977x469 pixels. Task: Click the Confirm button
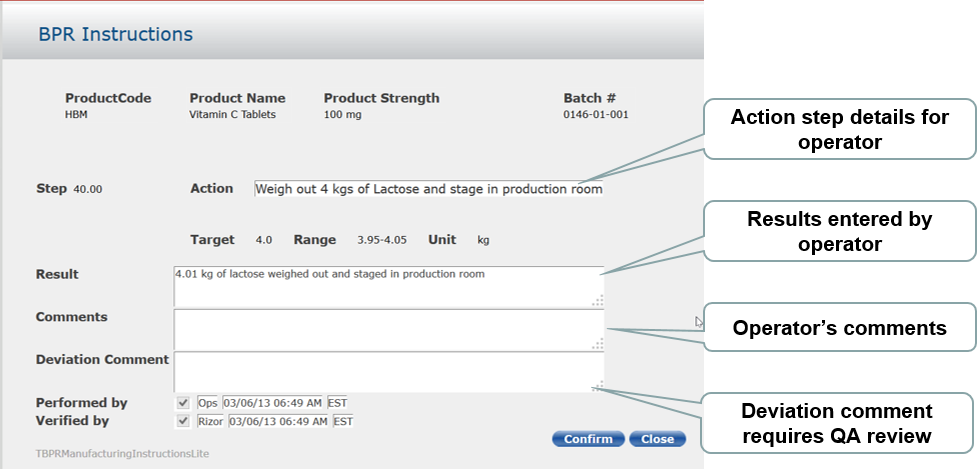pos(588,439)
